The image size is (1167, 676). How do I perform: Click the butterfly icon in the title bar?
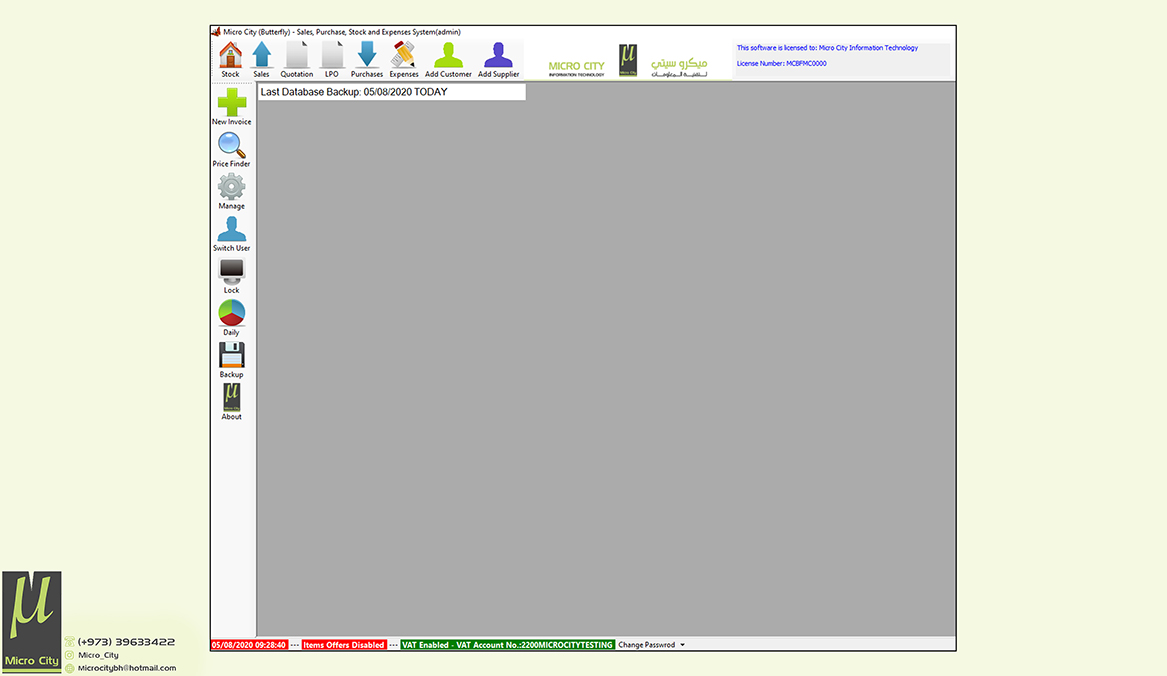tap(216, 32)
